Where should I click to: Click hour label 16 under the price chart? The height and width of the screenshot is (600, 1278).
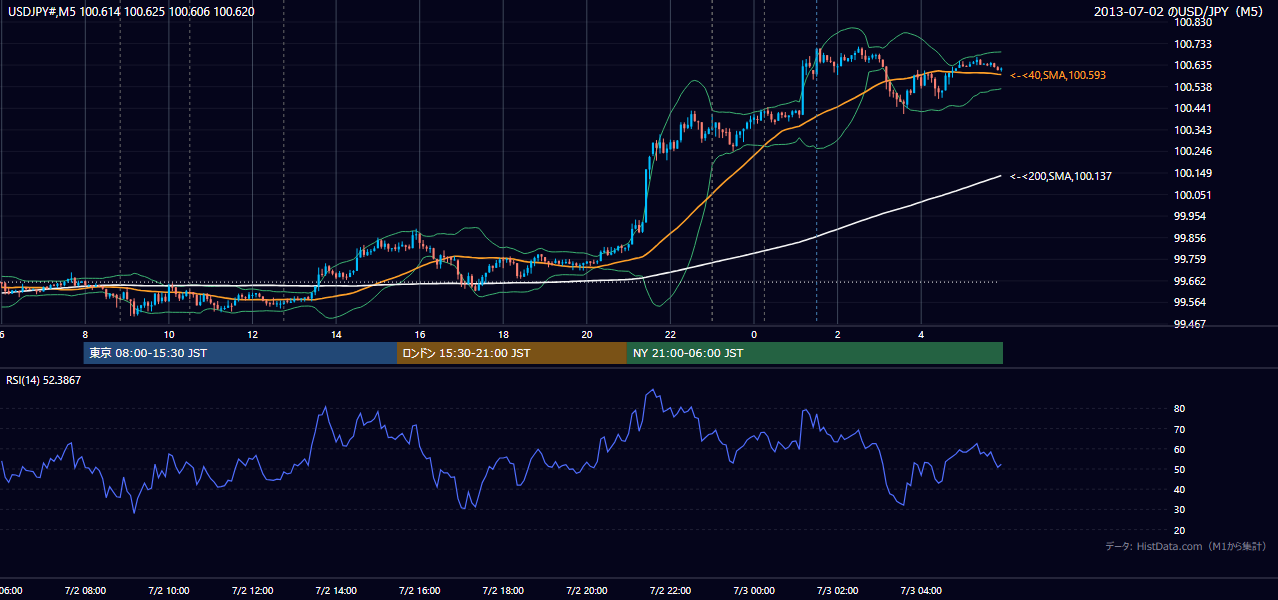(x=420, y=335)
